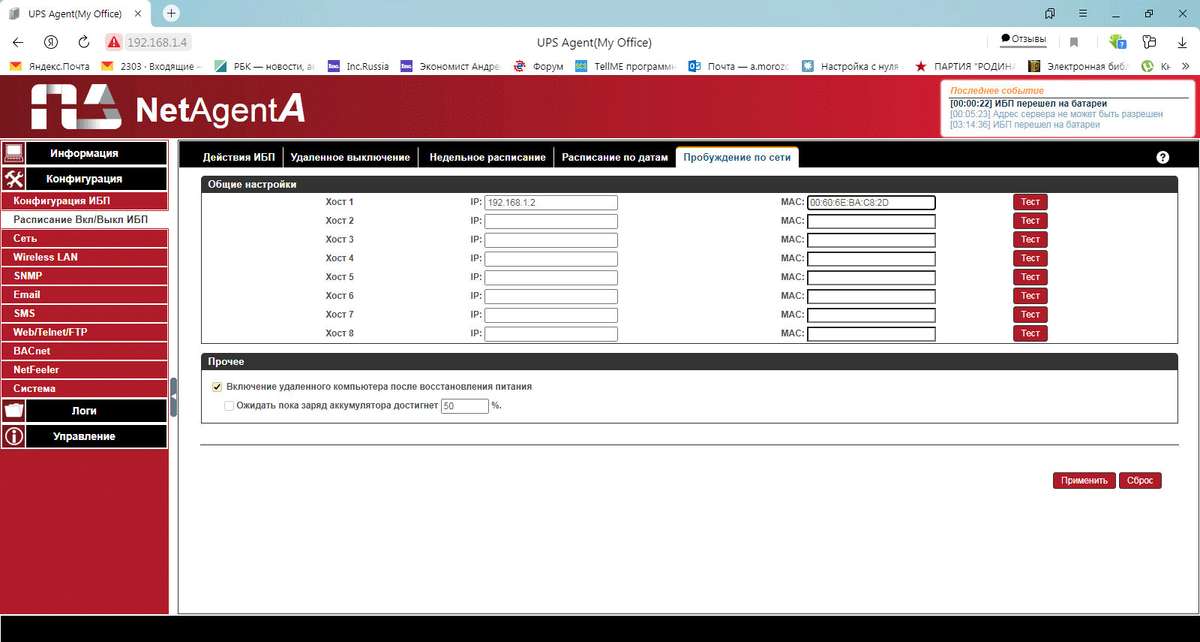Click the Применить button

point(1084,480)
